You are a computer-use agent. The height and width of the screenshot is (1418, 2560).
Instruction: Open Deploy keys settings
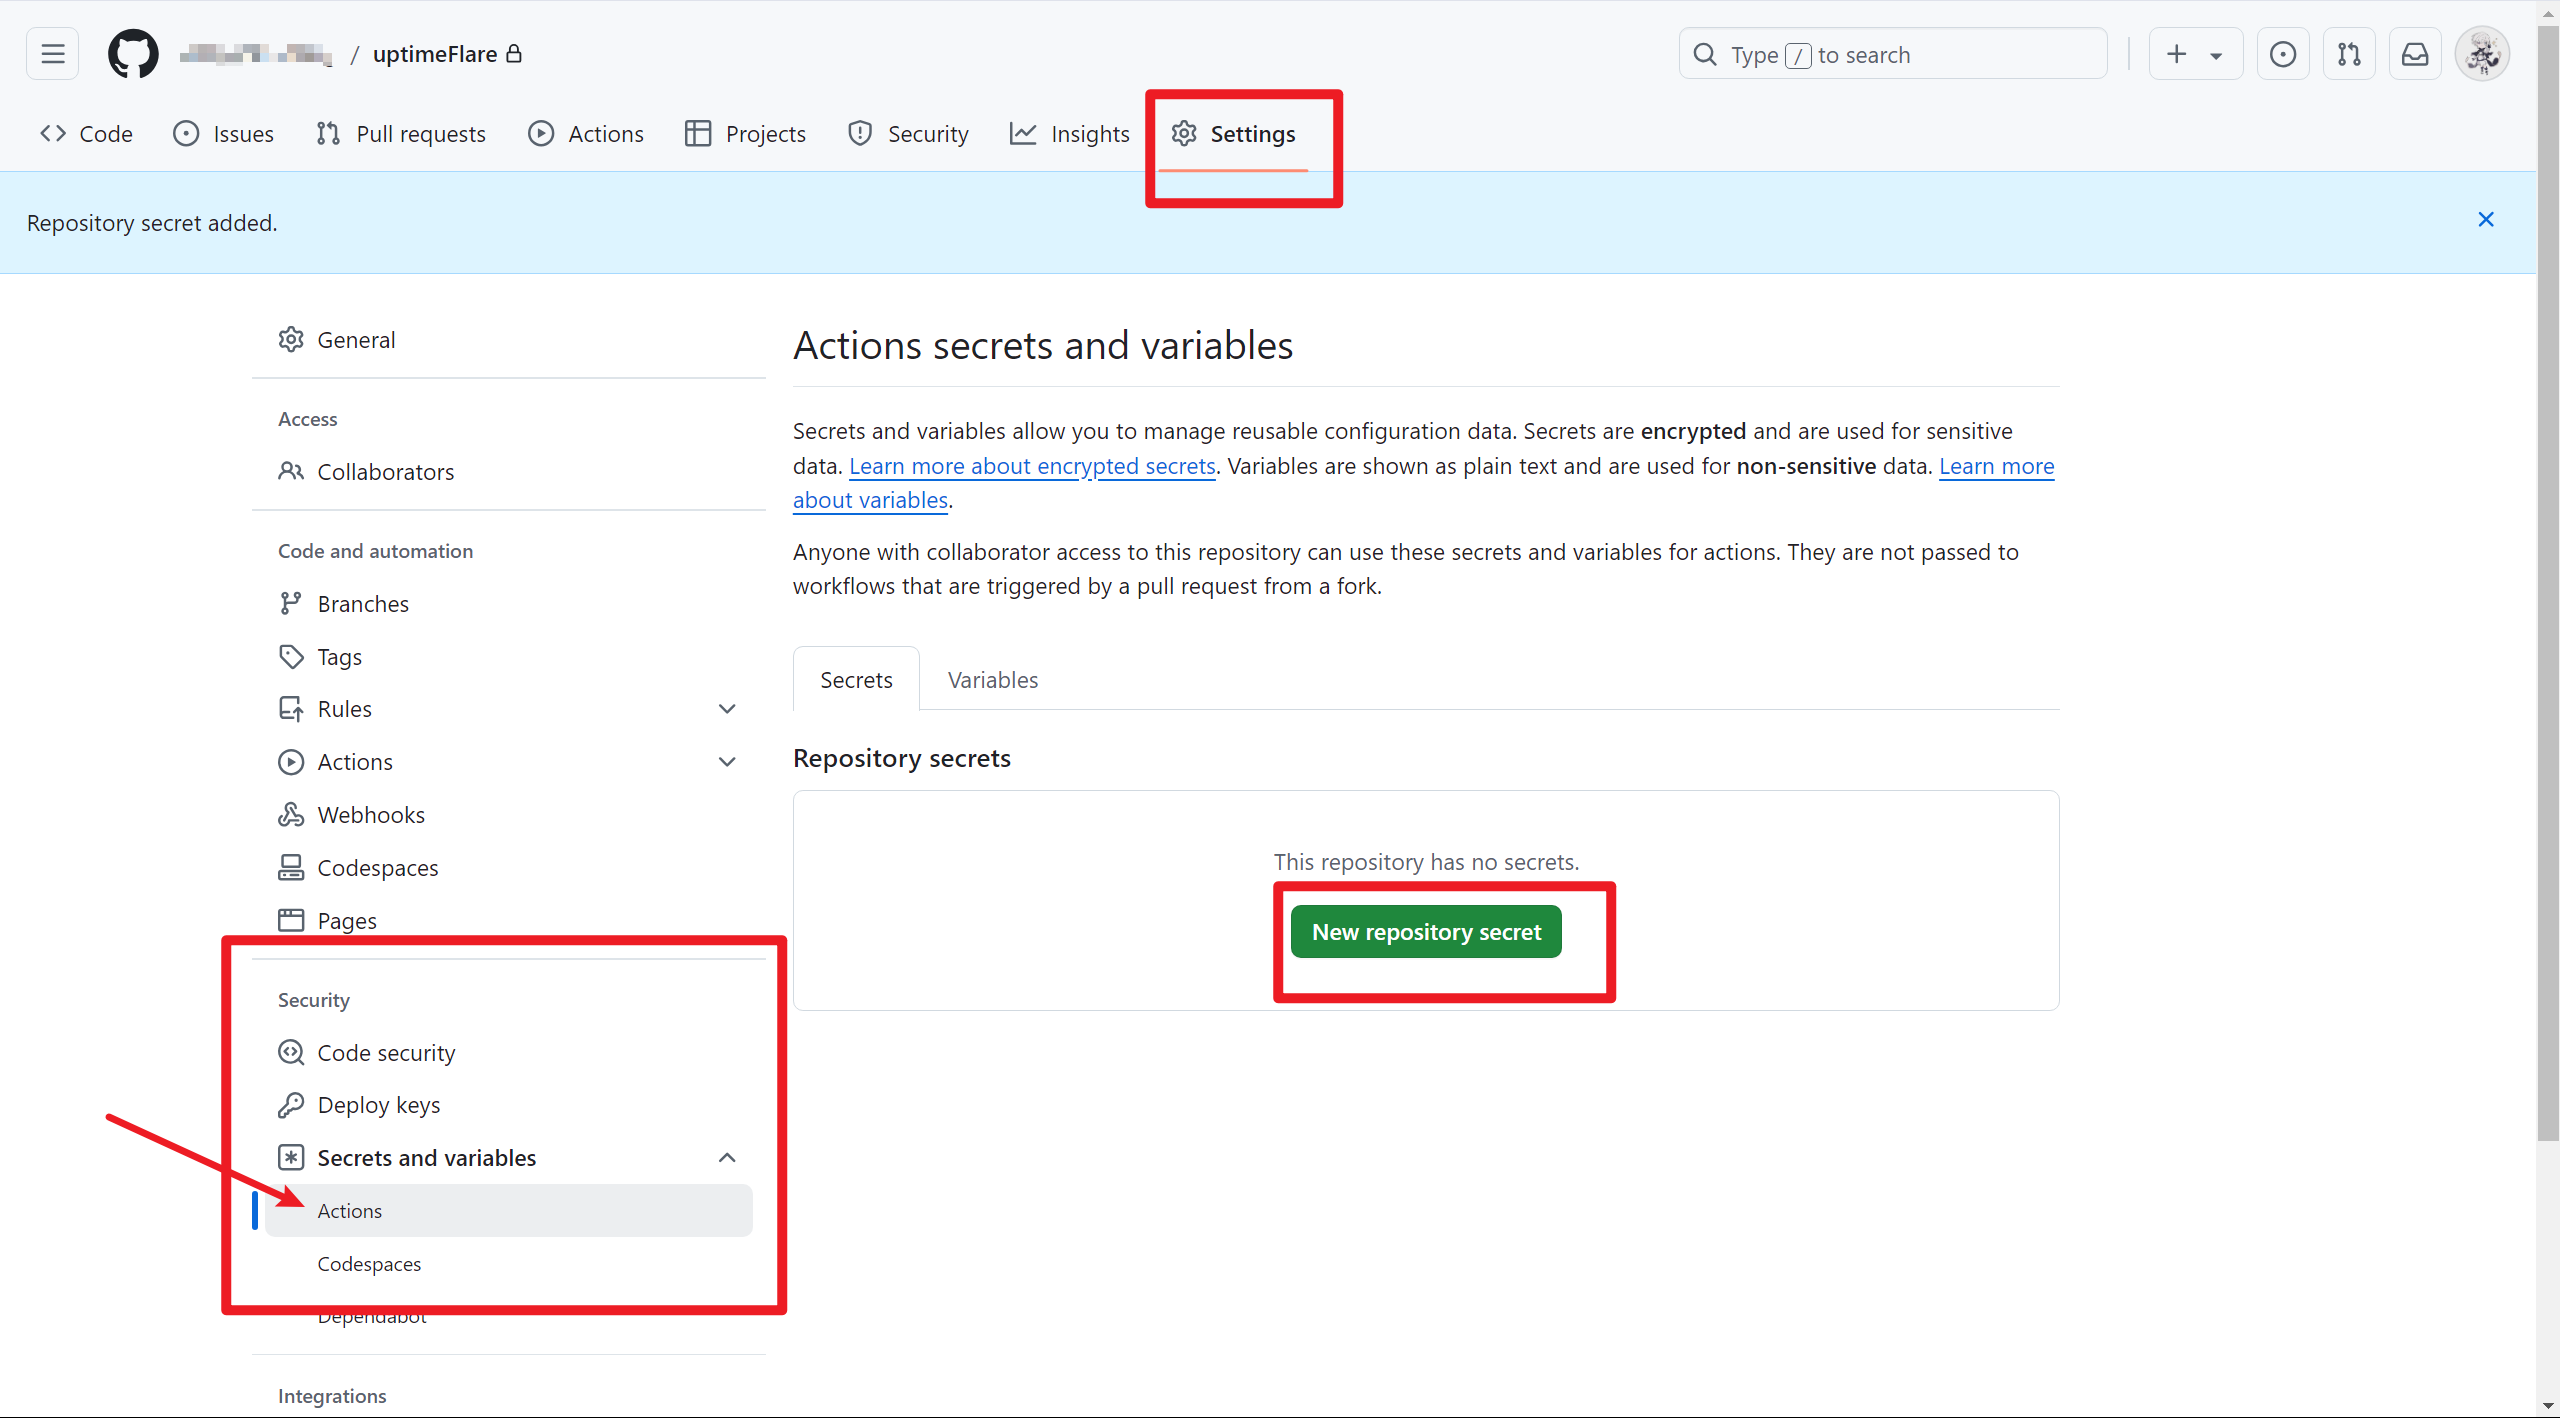point(379,1105)
